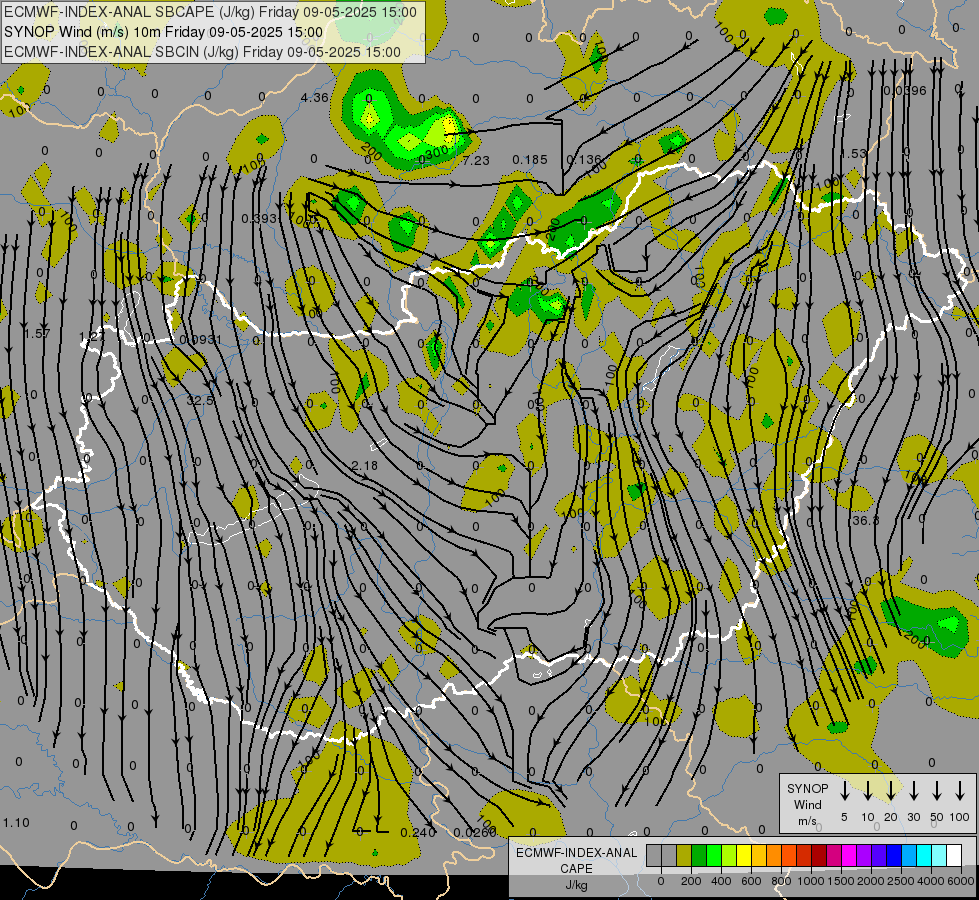Image resolution: width=979 pixels, height=900 pixels.
Task: Pick the red swatch left of 1000 tick
Action: click(804, 855)
